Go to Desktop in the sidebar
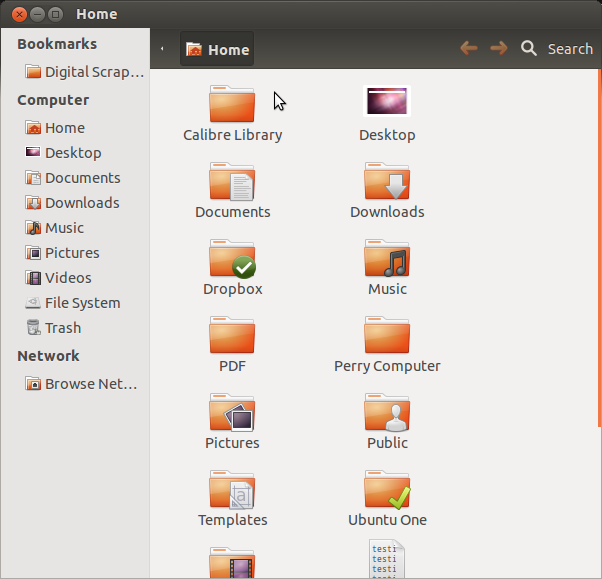Viewport: 602px width, 579px height. pyautogui.click(x=63, y=153)
